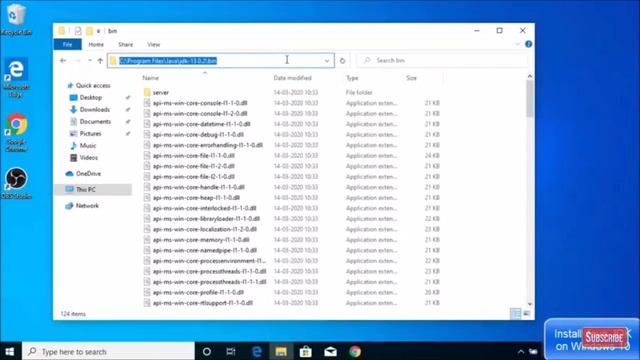Click the New folder quick access icon
Viewport: 640px width, 360px height.
(x=89, y=31)
